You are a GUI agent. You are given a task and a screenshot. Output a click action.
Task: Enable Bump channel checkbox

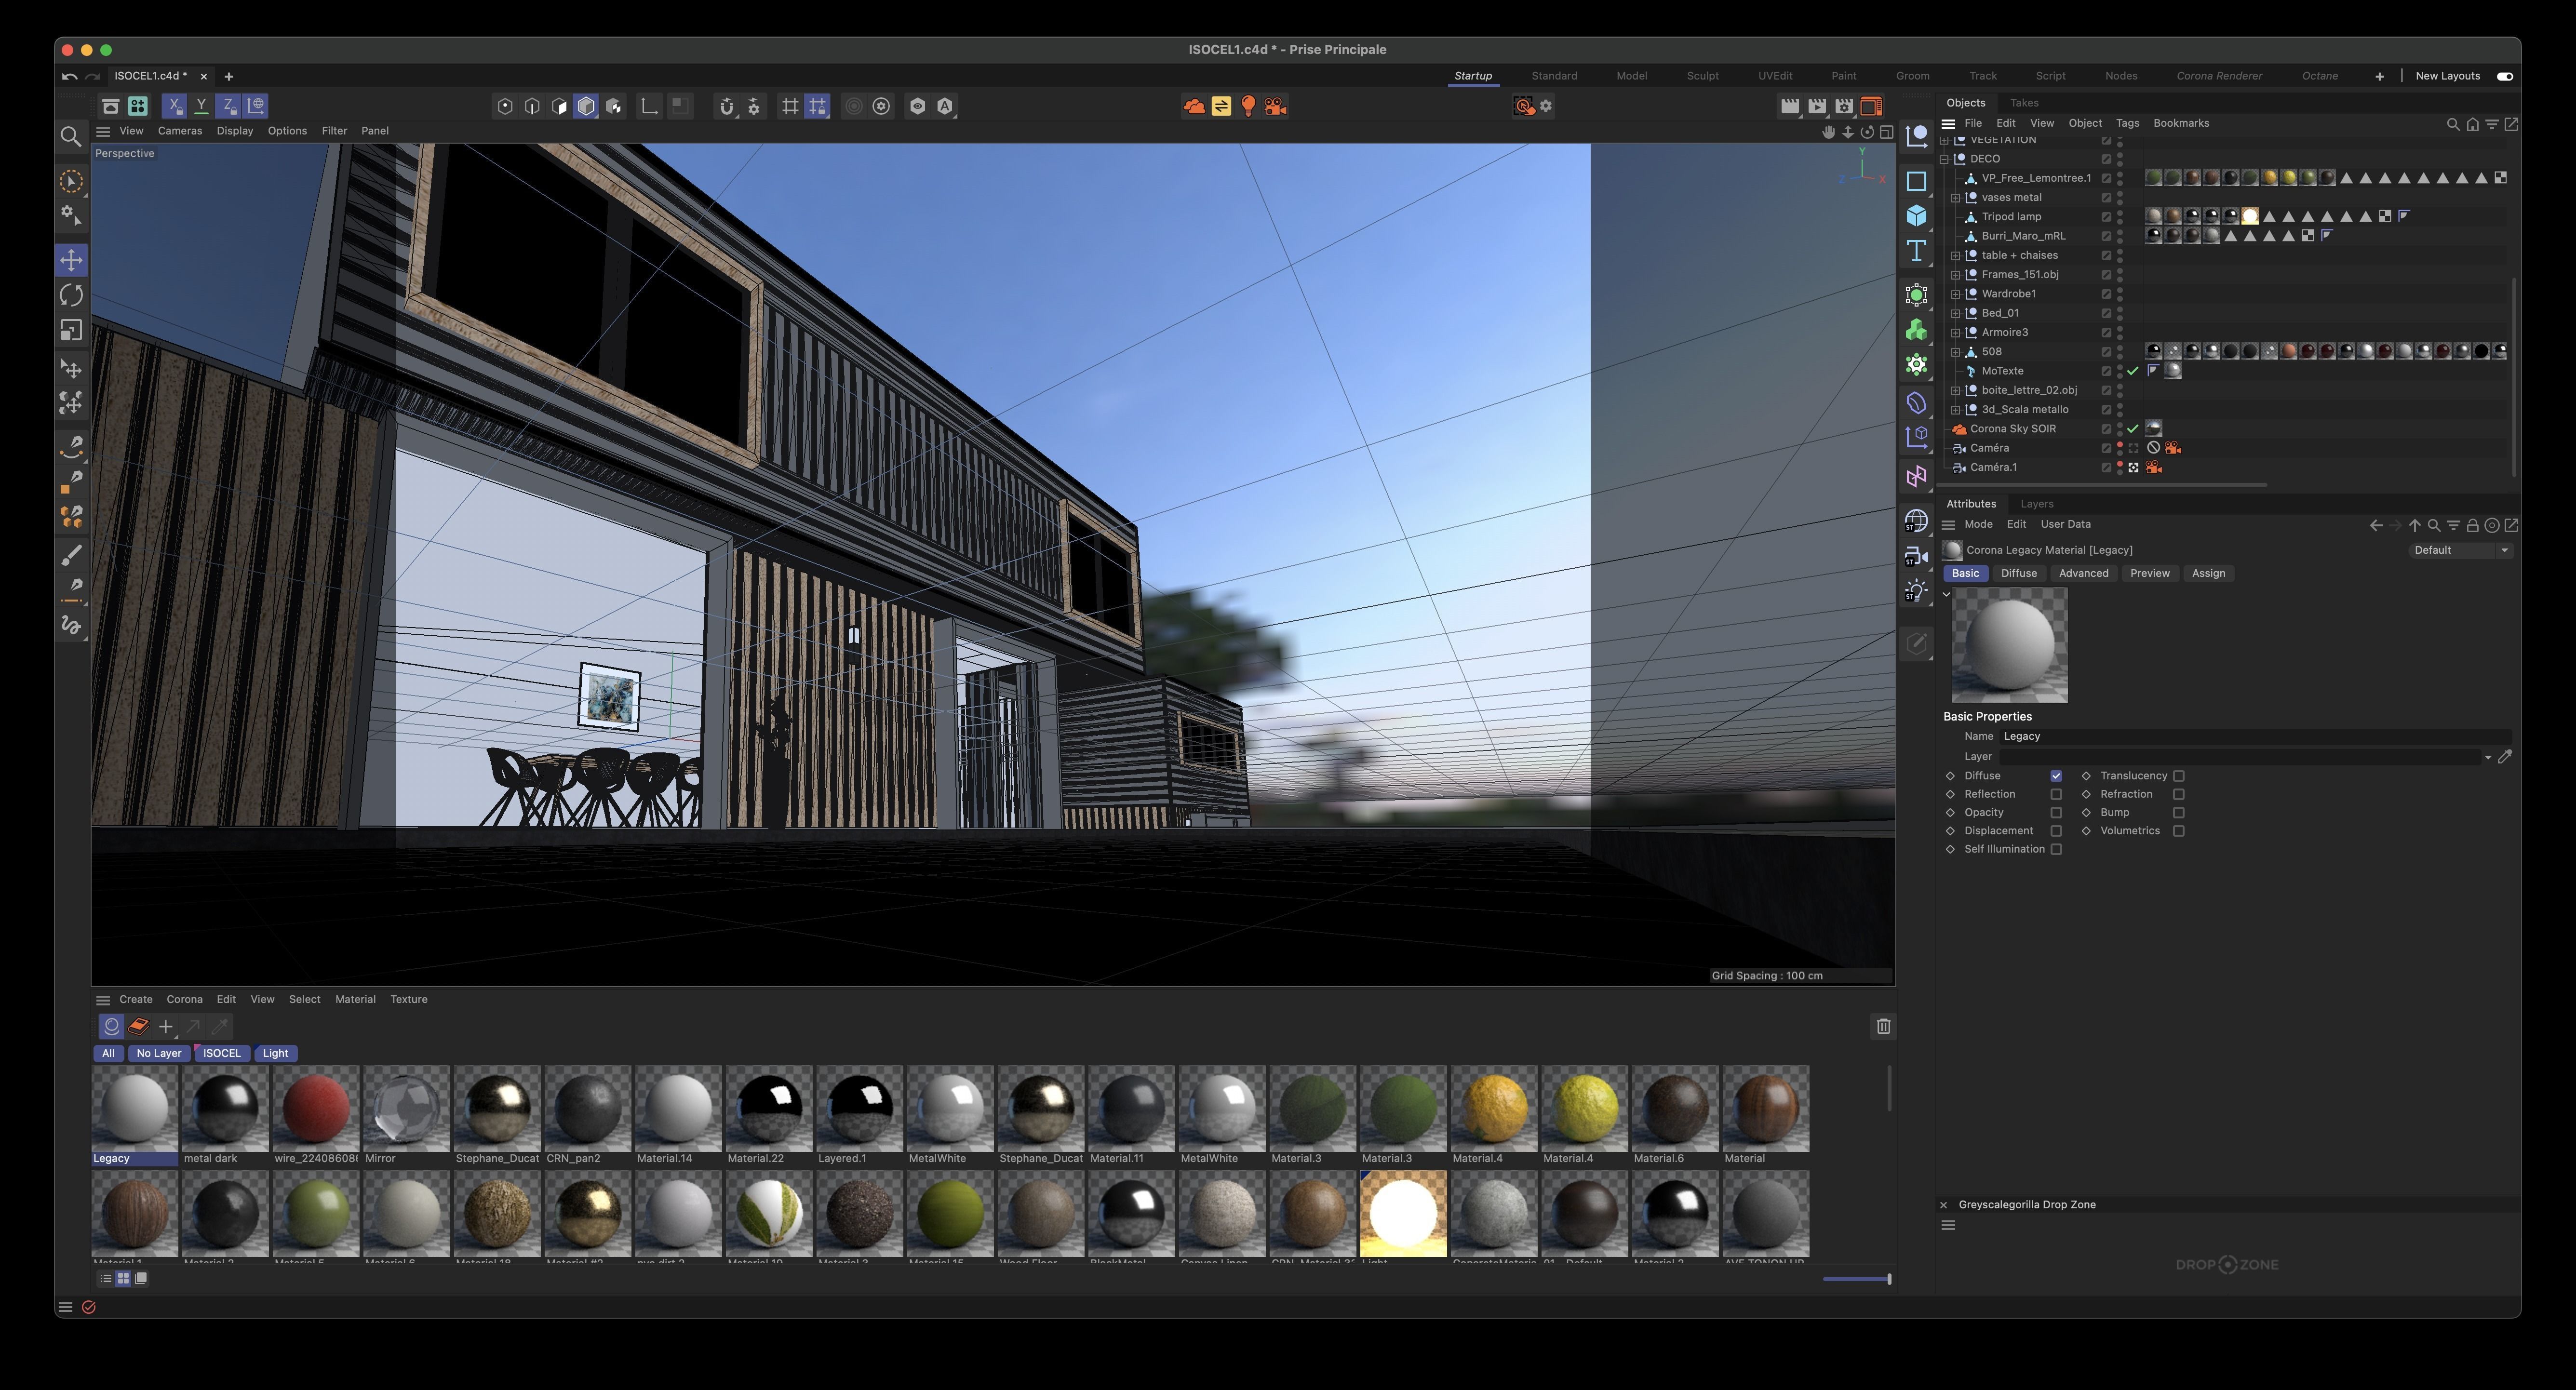pyautogui.click(x=2178, y=812)
